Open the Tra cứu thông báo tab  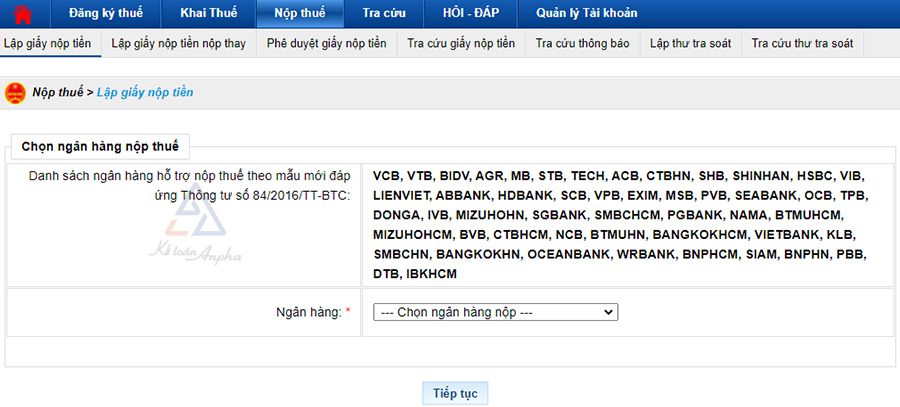click(583, 44)
